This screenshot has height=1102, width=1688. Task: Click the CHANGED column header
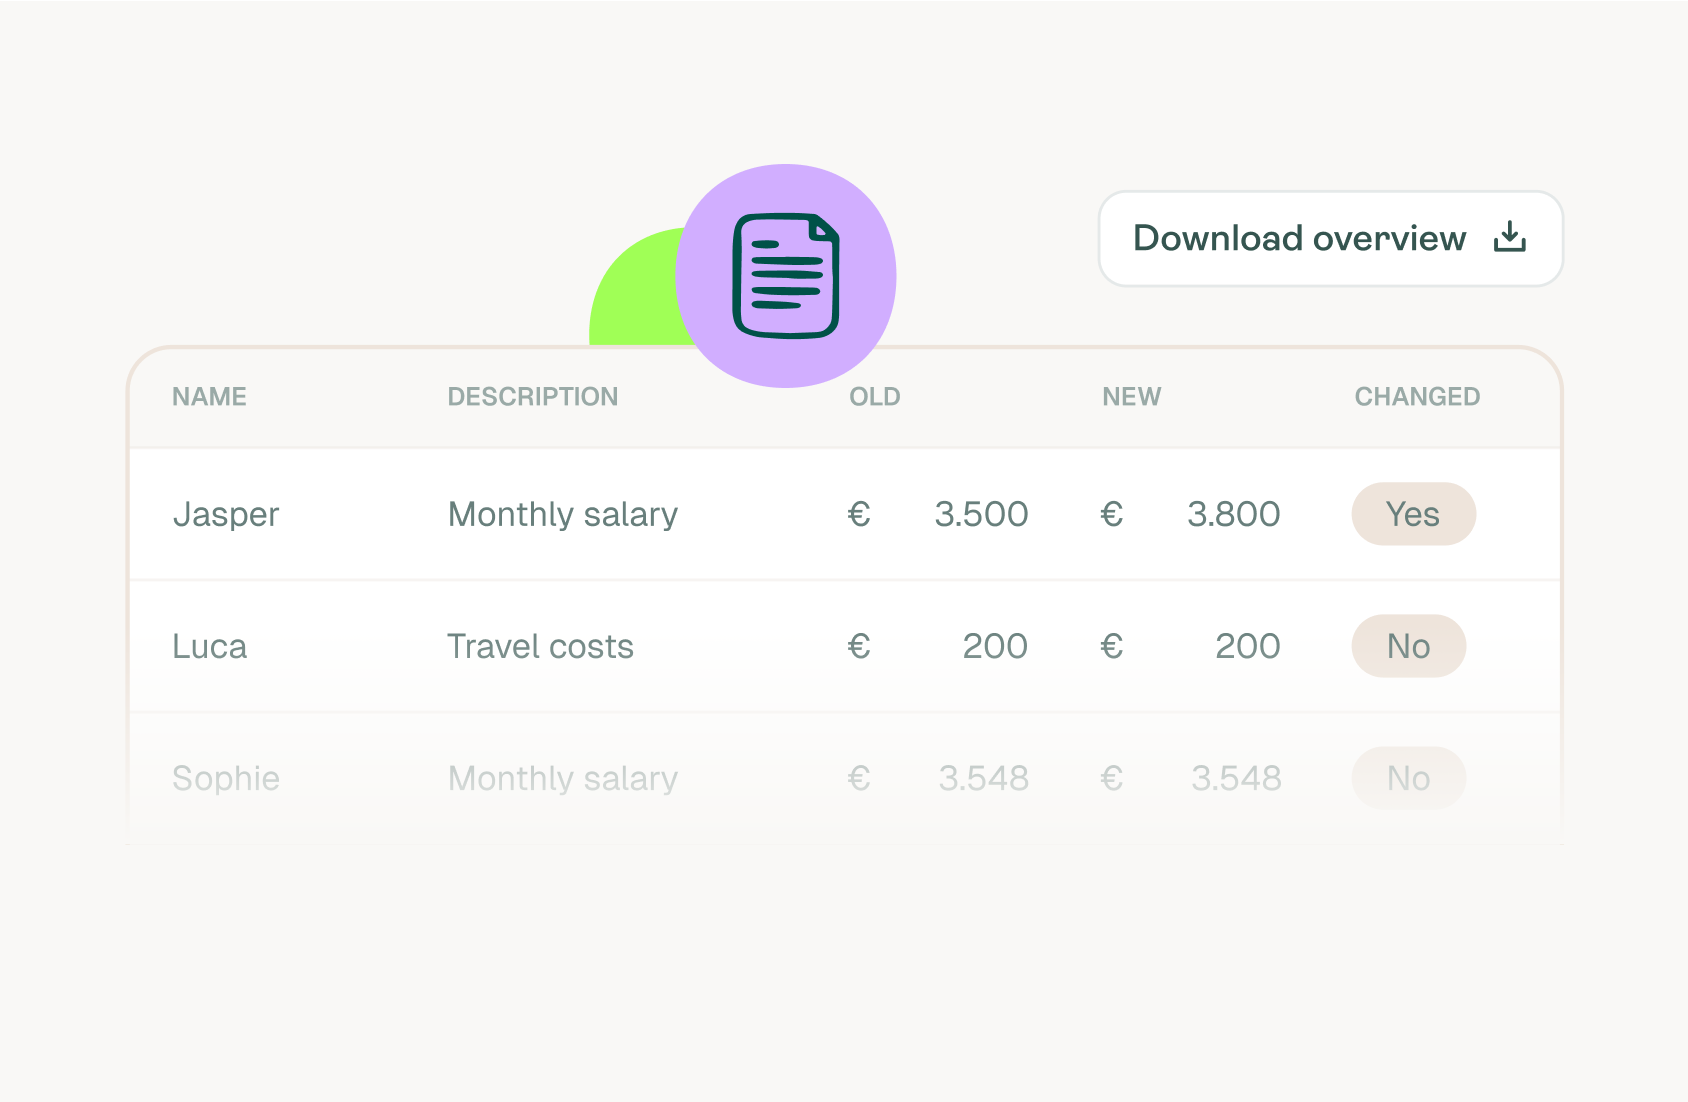coord(1416,397)
